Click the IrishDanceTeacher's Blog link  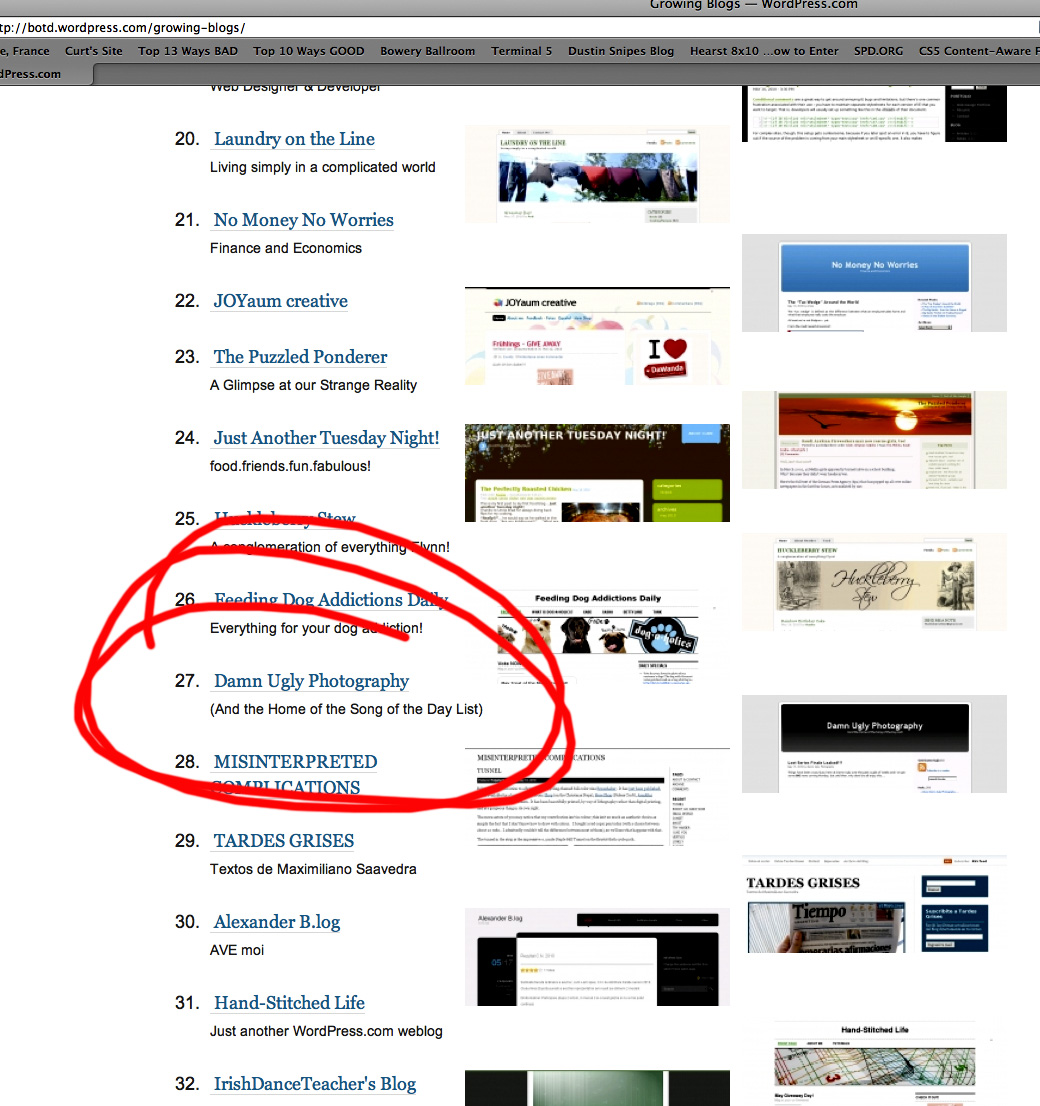click(x=314, y=1085)
